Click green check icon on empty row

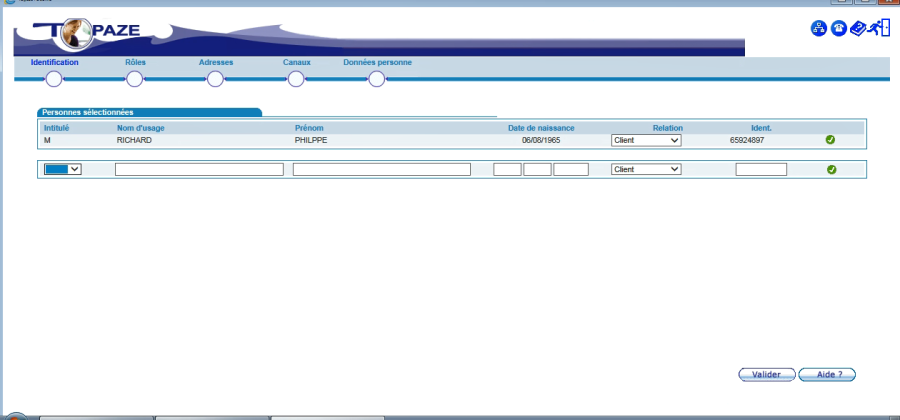coord(831,170)
